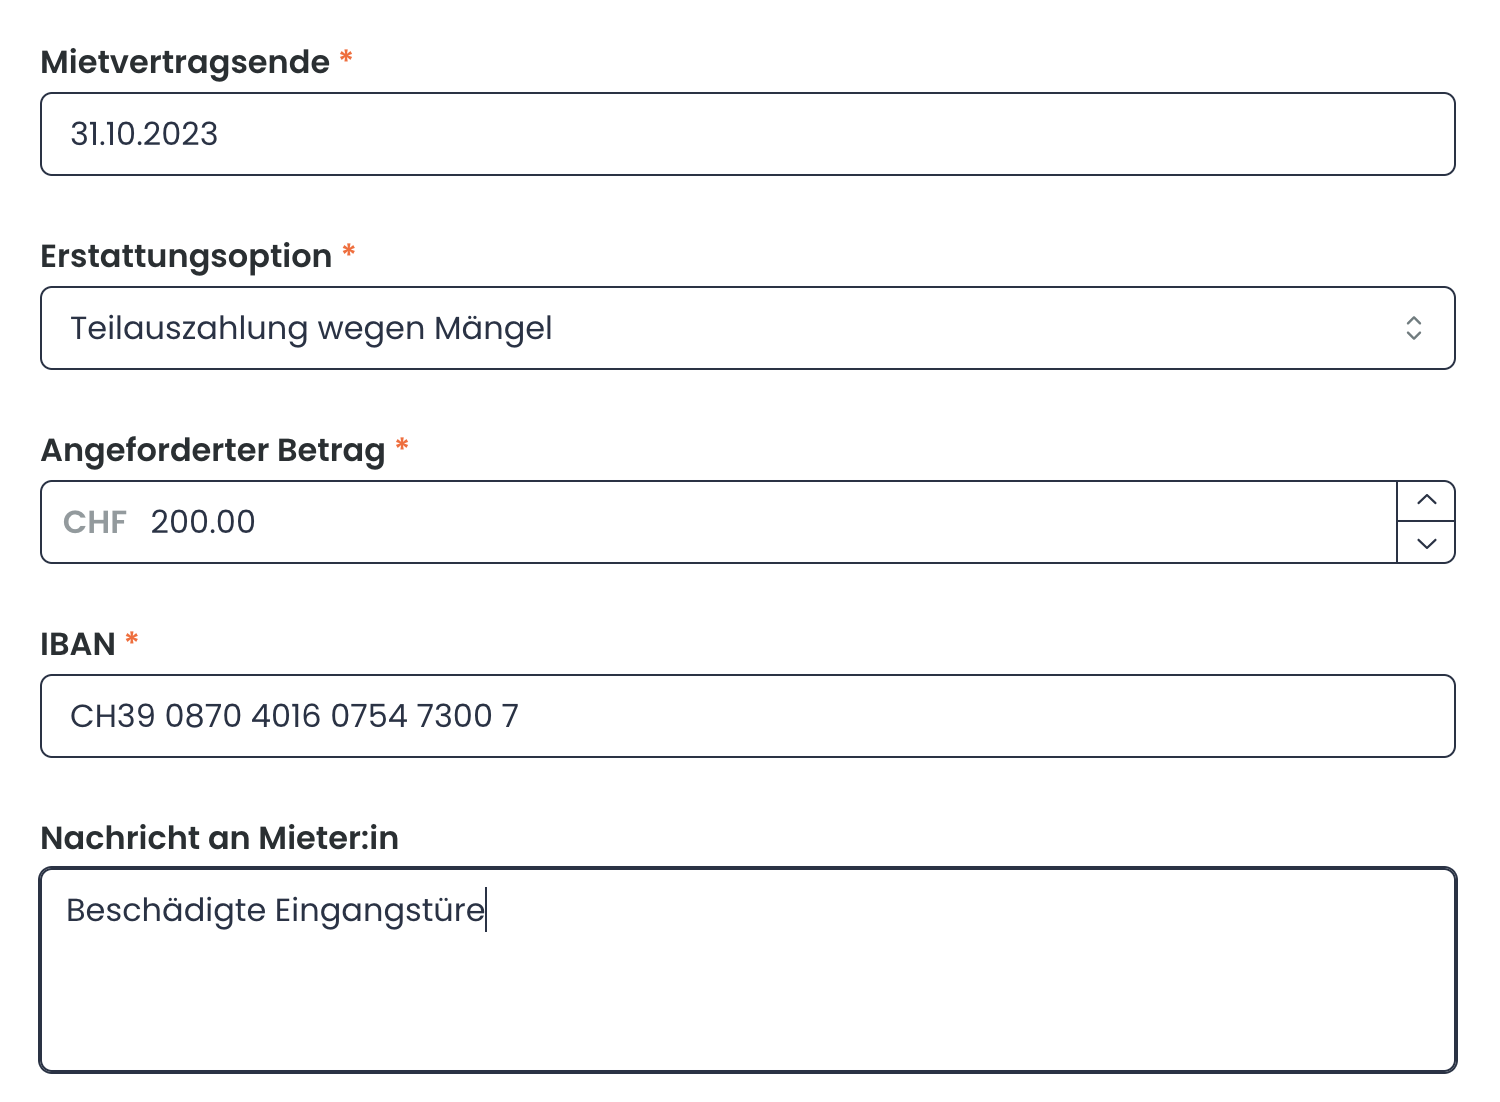The image size is (1500, 1102).
Task: Click the chevron icon in Erstattungsoption field
Action: [x=1413, y=327]
